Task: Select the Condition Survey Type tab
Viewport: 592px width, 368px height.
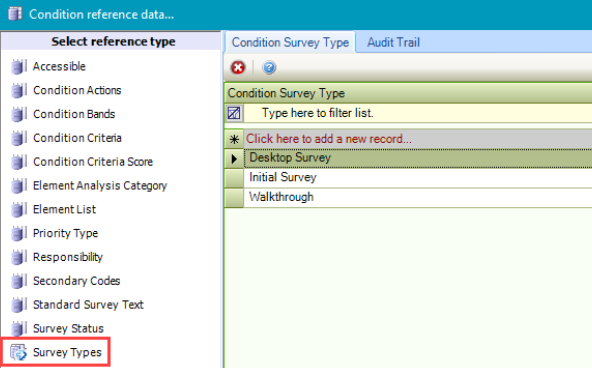Action: pyautogui.click(x=290, y=42)
